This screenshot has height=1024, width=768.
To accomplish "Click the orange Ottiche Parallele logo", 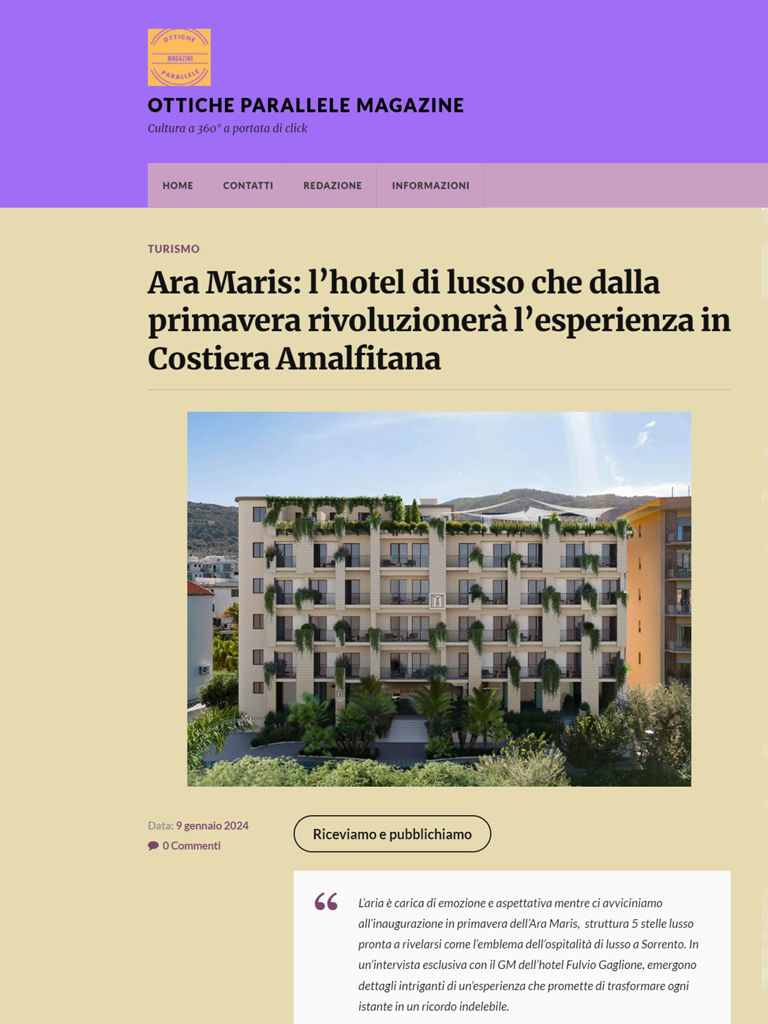I will [179, 57].
